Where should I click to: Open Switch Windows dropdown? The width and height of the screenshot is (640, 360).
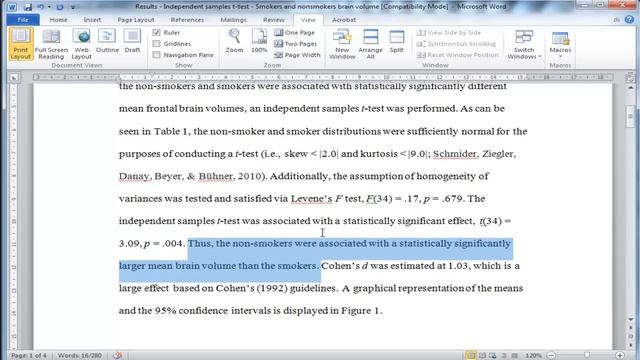[x=524, y=44]
